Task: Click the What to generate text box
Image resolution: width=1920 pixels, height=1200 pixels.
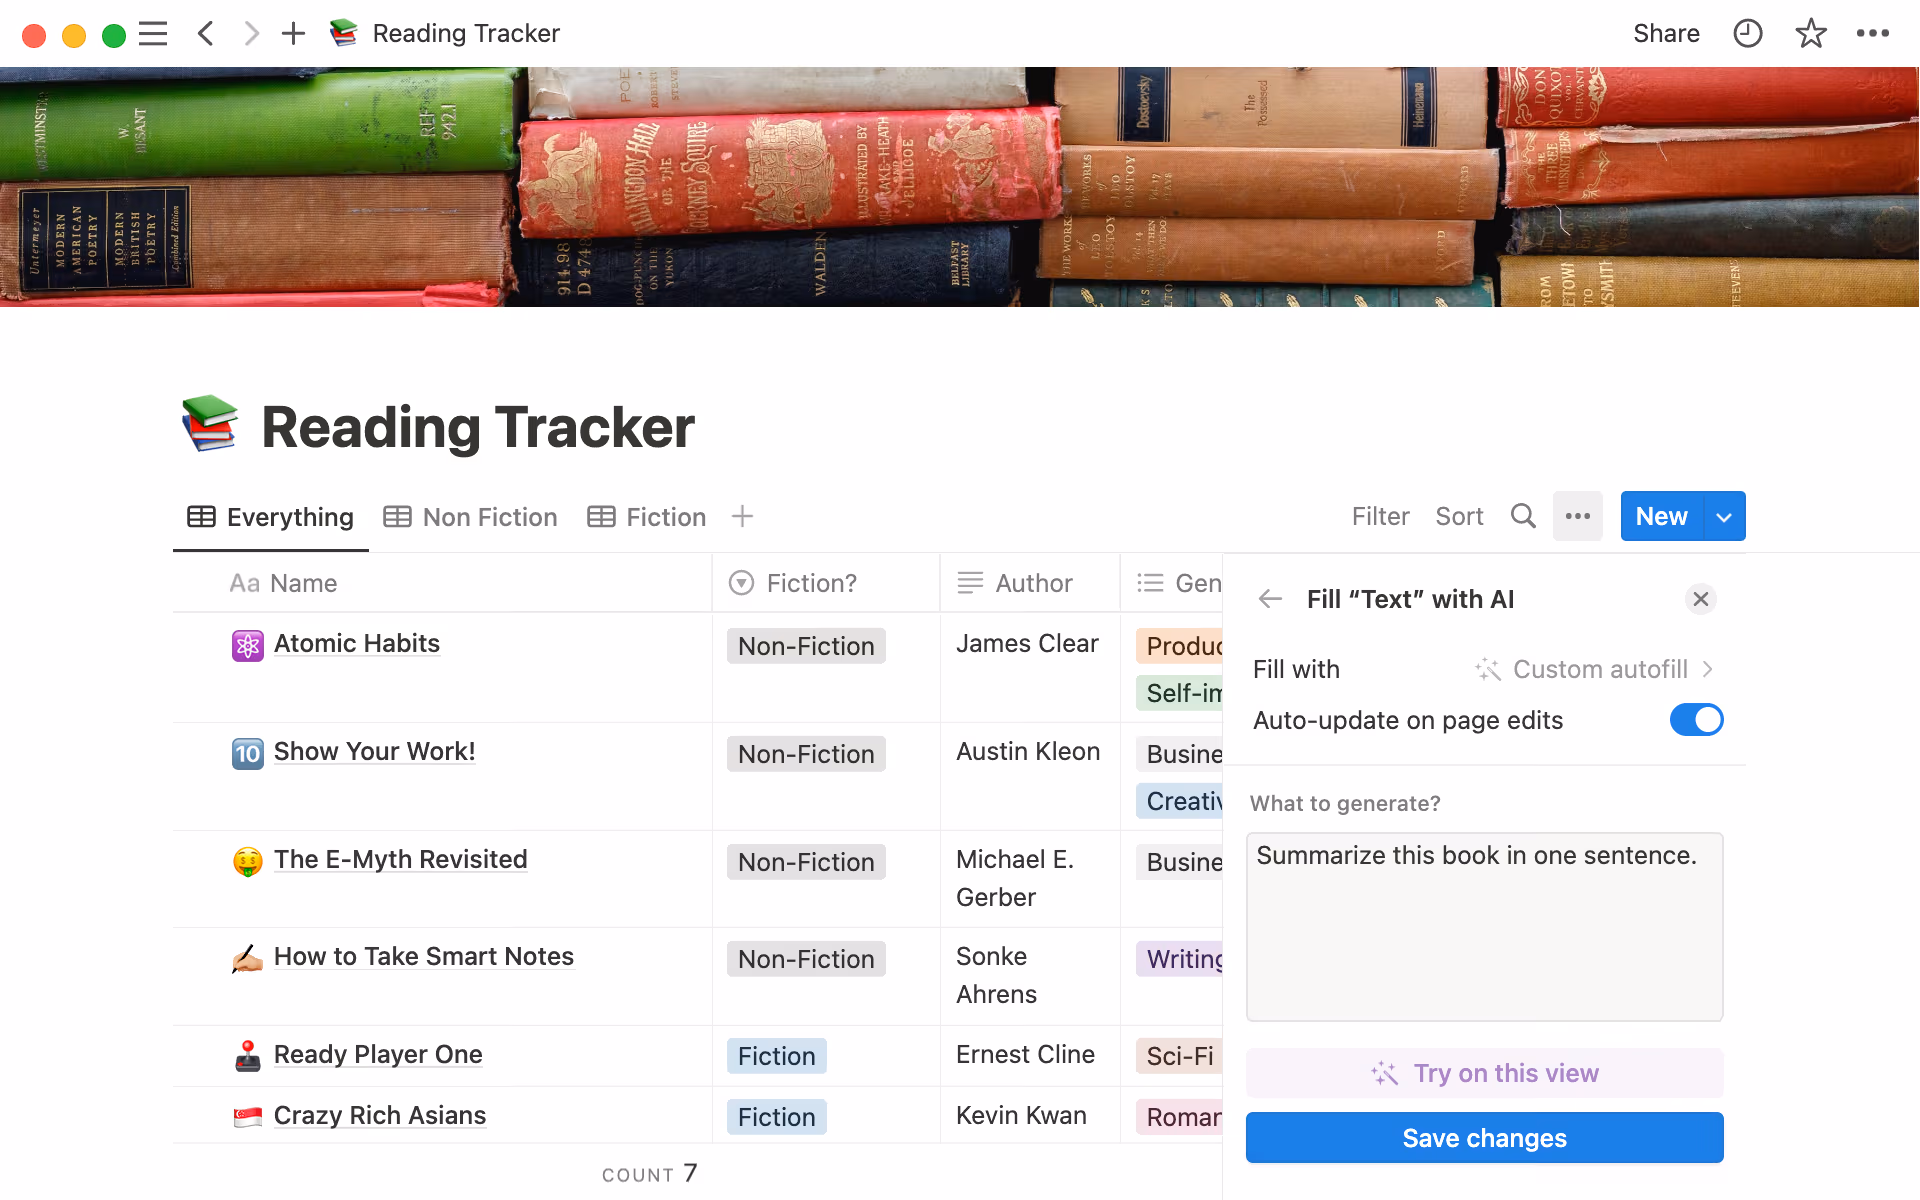Action: pos(1484,925)
